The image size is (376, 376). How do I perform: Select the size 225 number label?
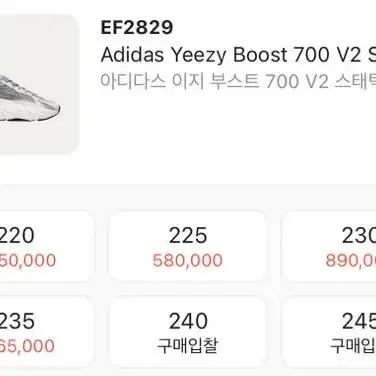188,235
